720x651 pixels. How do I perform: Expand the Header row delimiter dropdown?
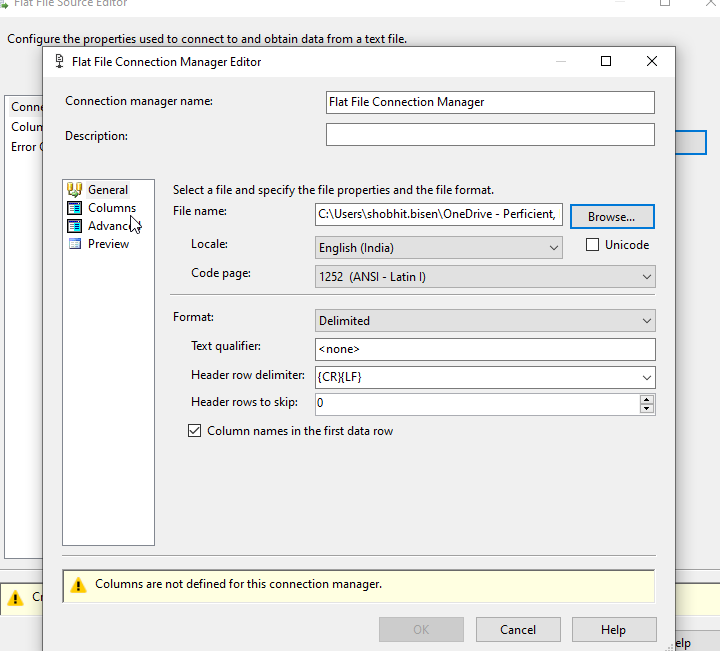(x=647, y=378)
